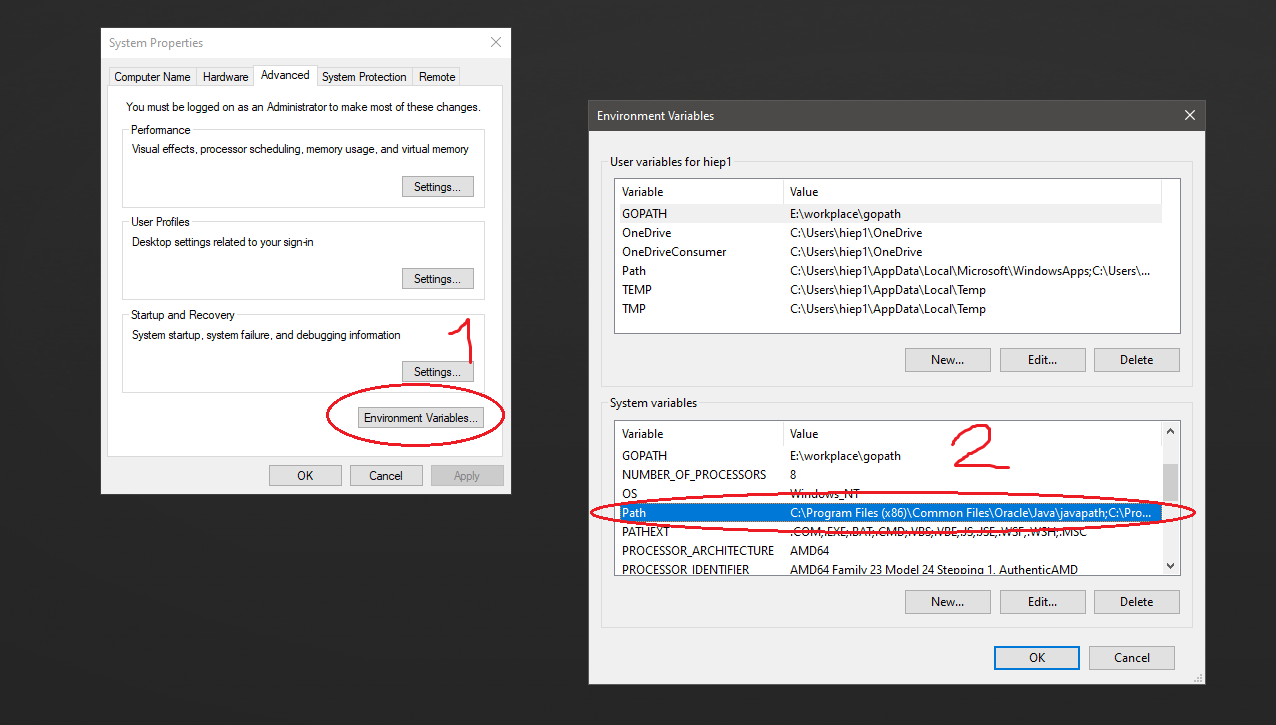Click Apply in System Properties
This screenshot has height=725, width=1276.
pos(467,476)
